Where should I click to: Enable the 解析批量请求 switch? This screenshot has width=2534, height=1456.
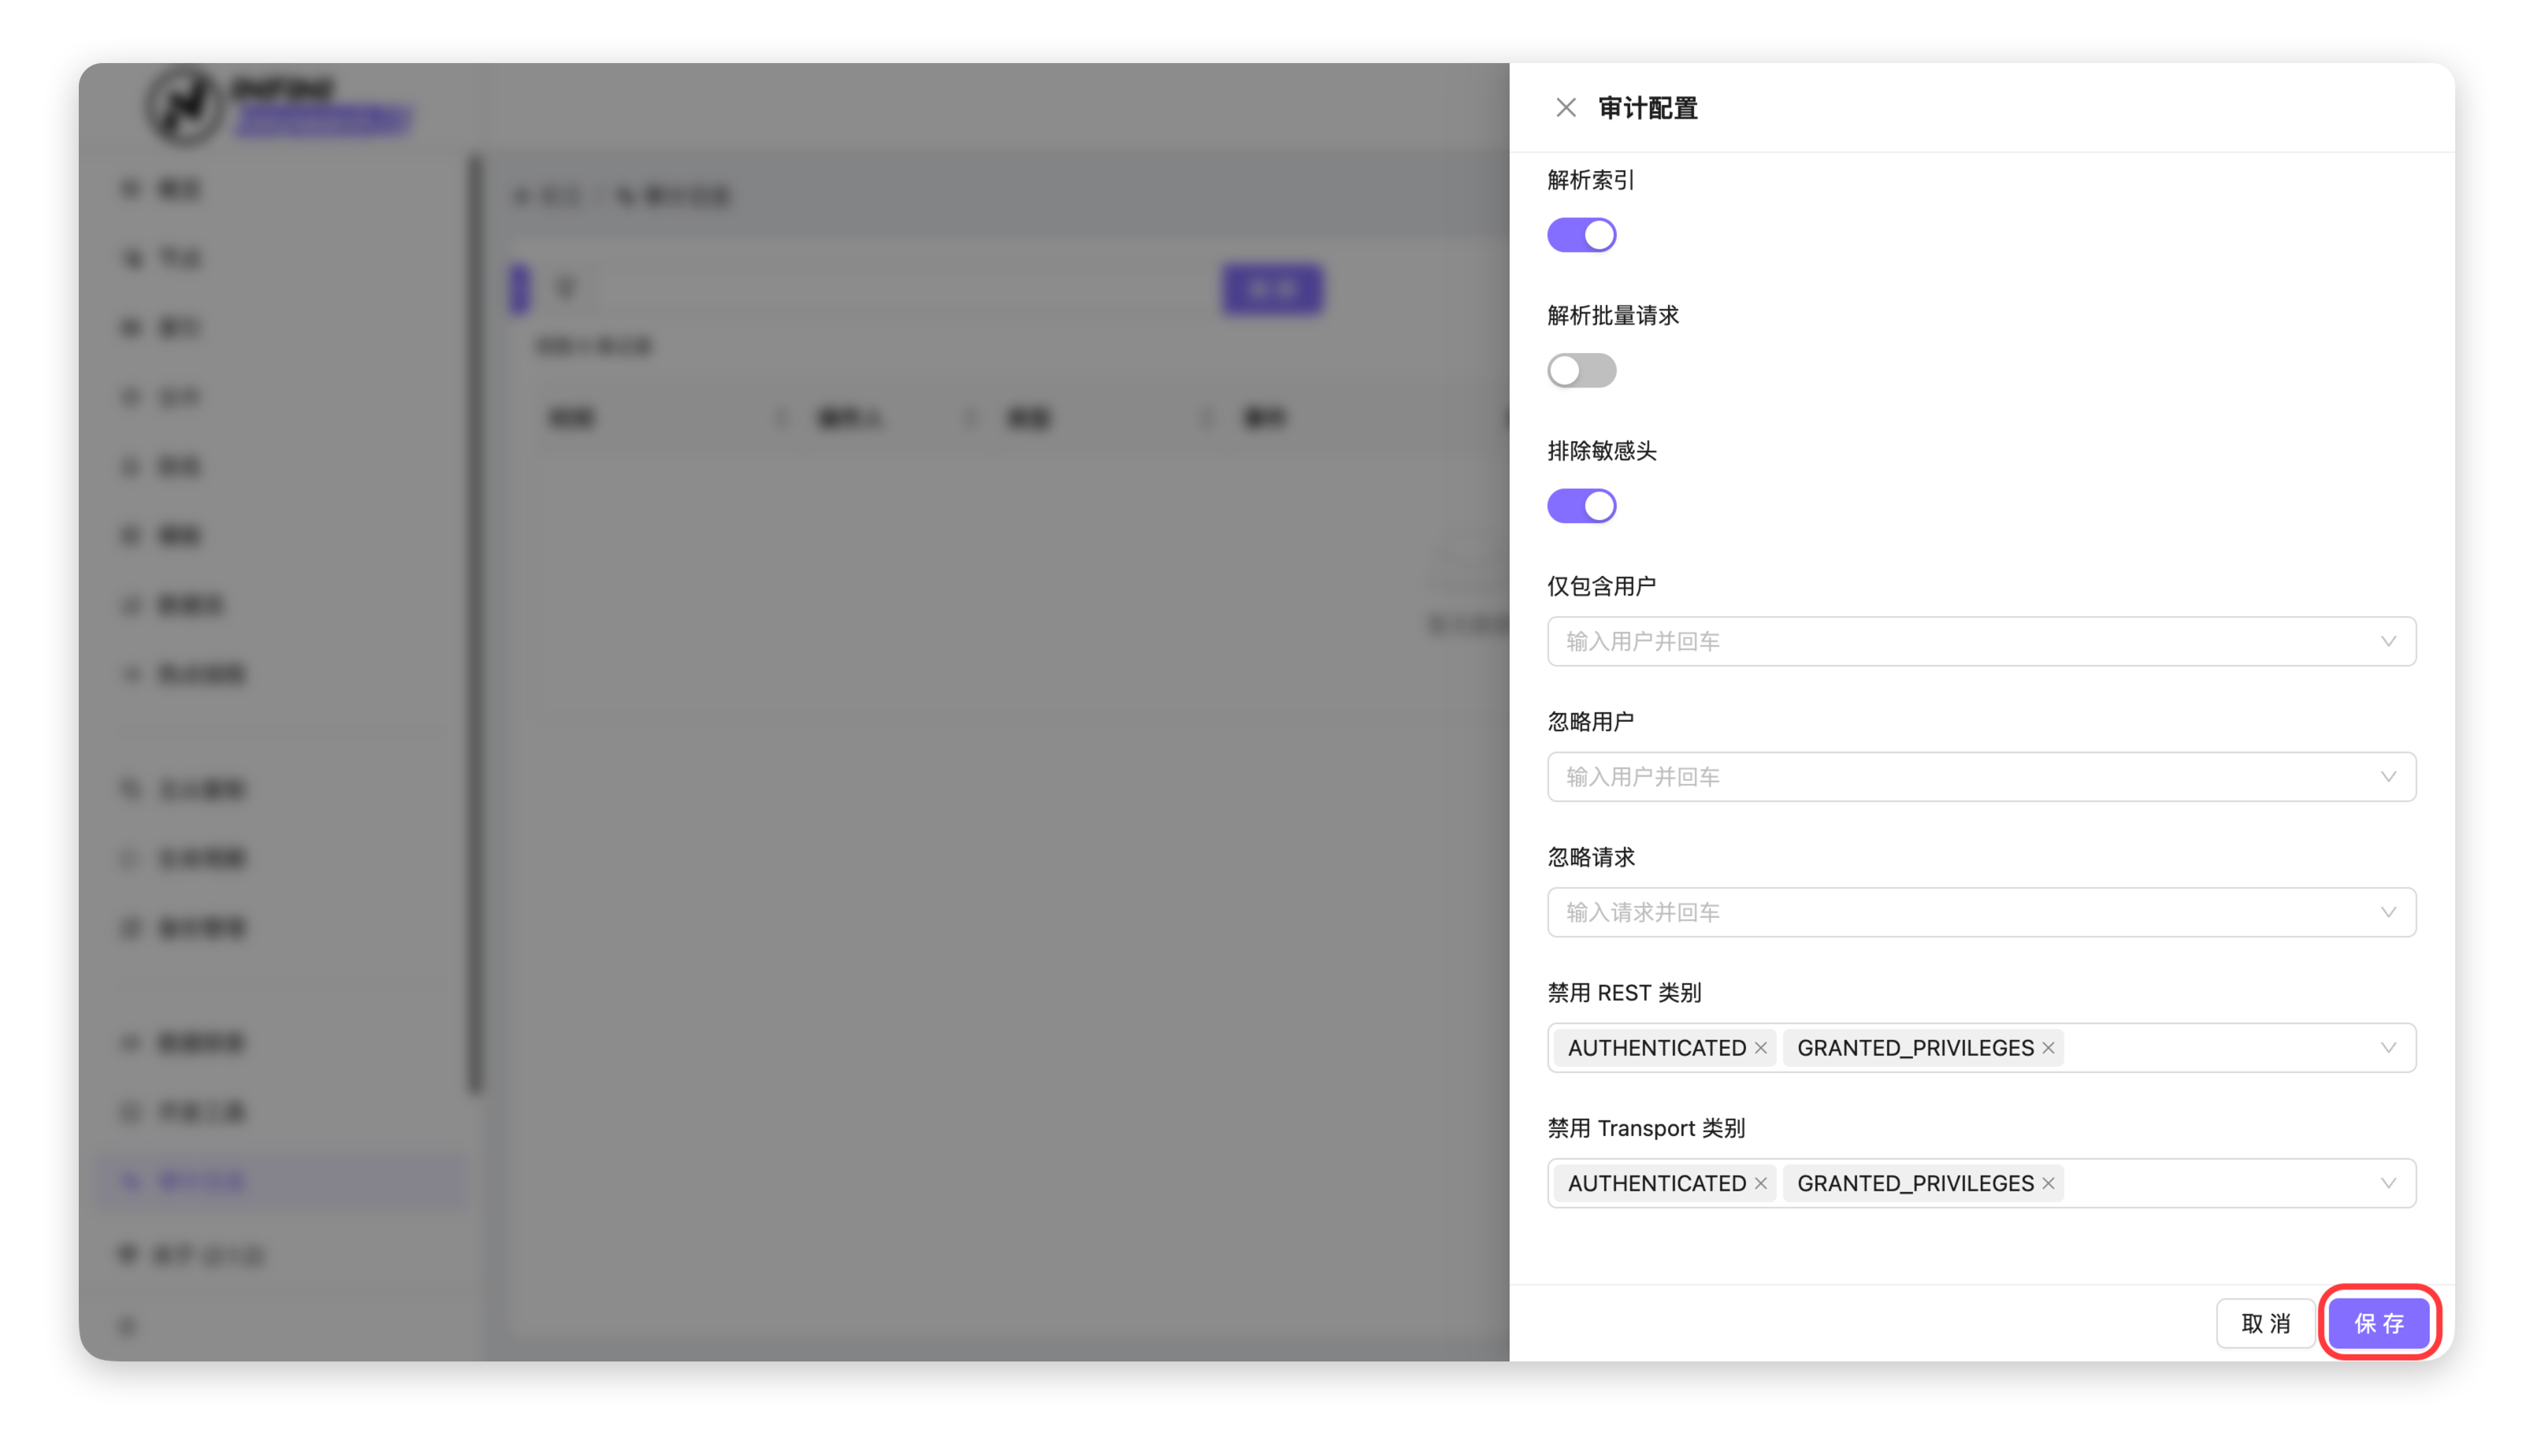[1581, 371]
